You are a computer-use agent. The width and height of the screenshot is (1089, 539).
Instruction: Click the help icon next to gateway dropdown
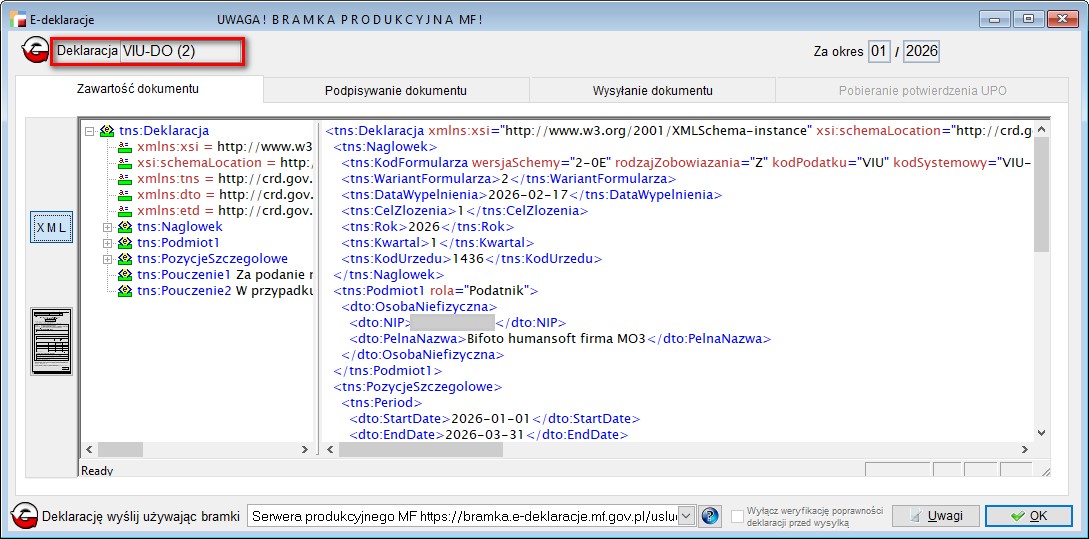[x=710, y=516]
